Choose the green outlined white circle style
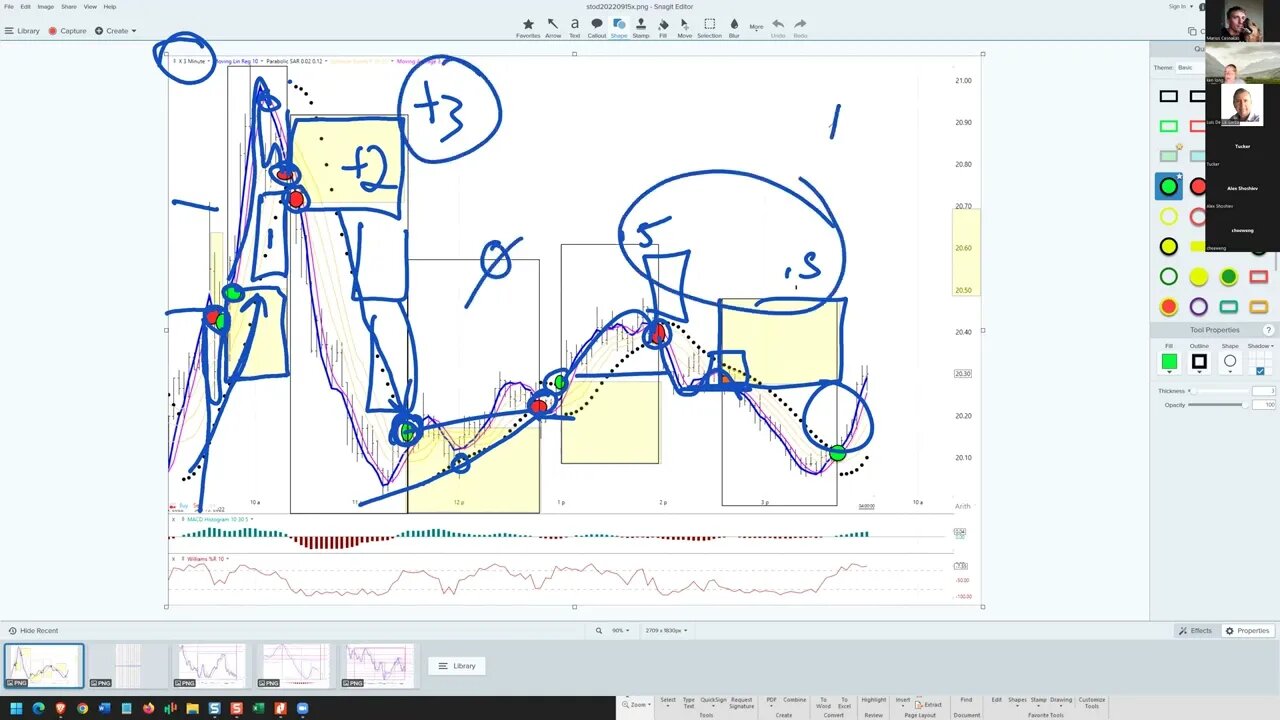The height and width of the screenshot is (720, 1280). pos(1168,276)
